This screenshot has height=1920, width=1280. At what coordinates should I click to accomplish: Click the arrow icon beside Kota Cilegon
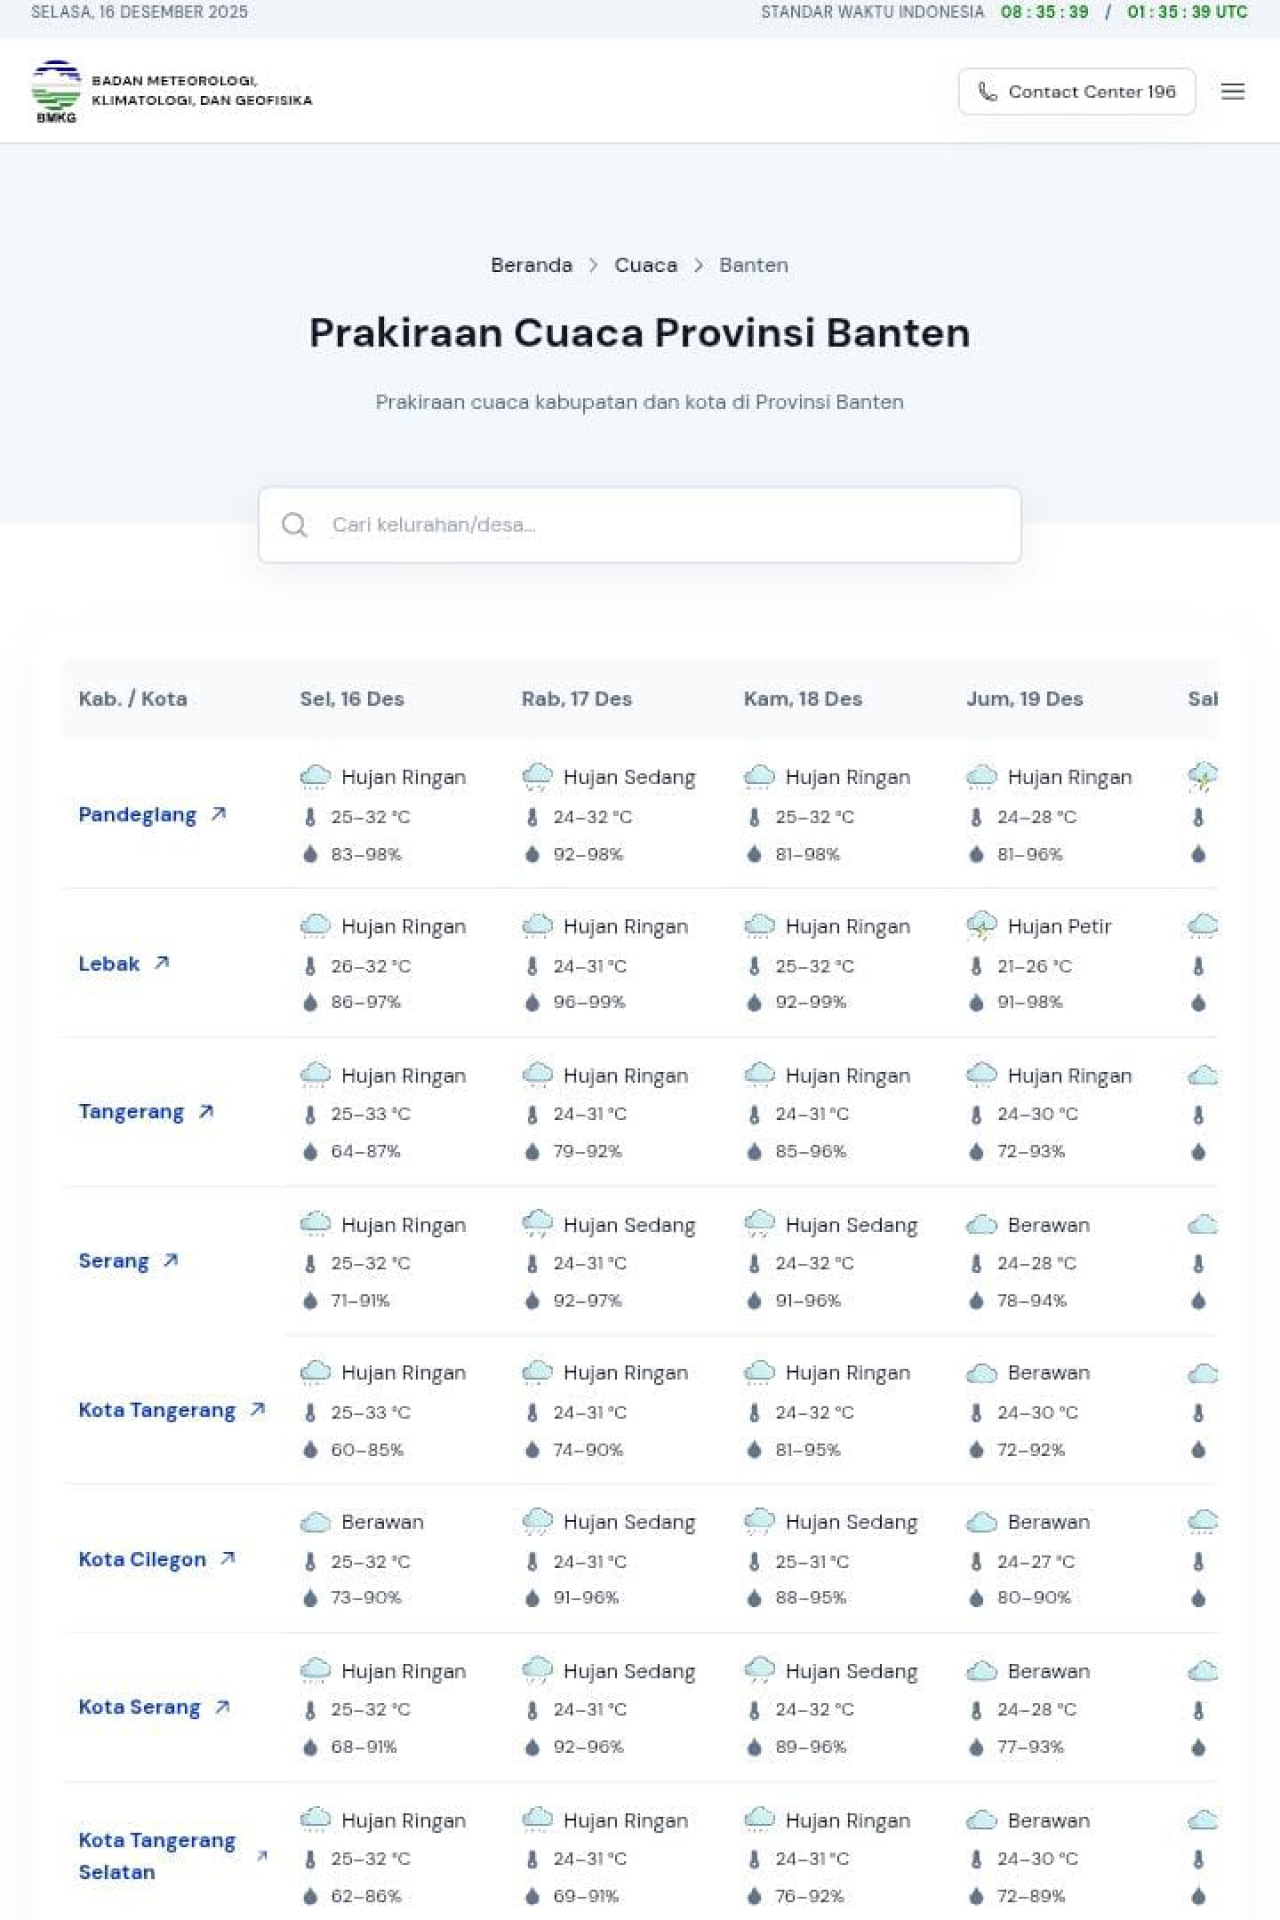[x=228, y=1558]
